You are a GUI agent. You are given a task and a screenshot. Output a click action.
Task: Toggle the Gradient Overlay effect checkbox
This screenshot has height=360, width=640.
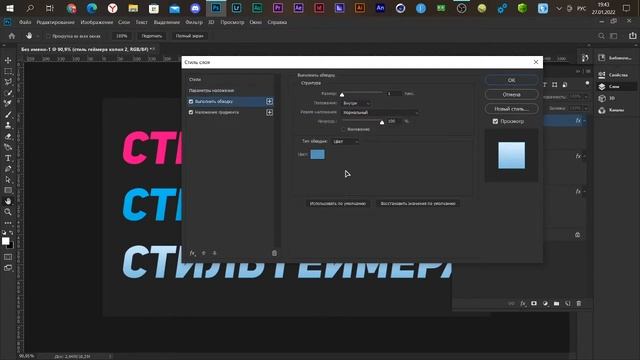pos(191,112)
